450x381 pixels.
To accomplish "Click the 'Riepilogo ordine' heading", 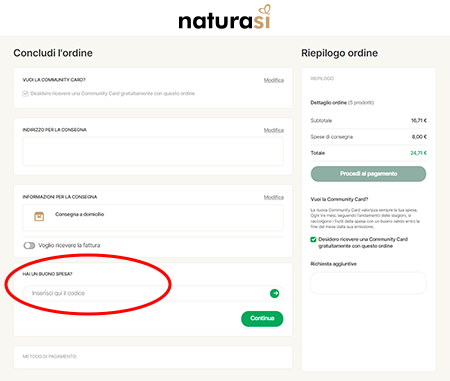I will click(339, 53).
